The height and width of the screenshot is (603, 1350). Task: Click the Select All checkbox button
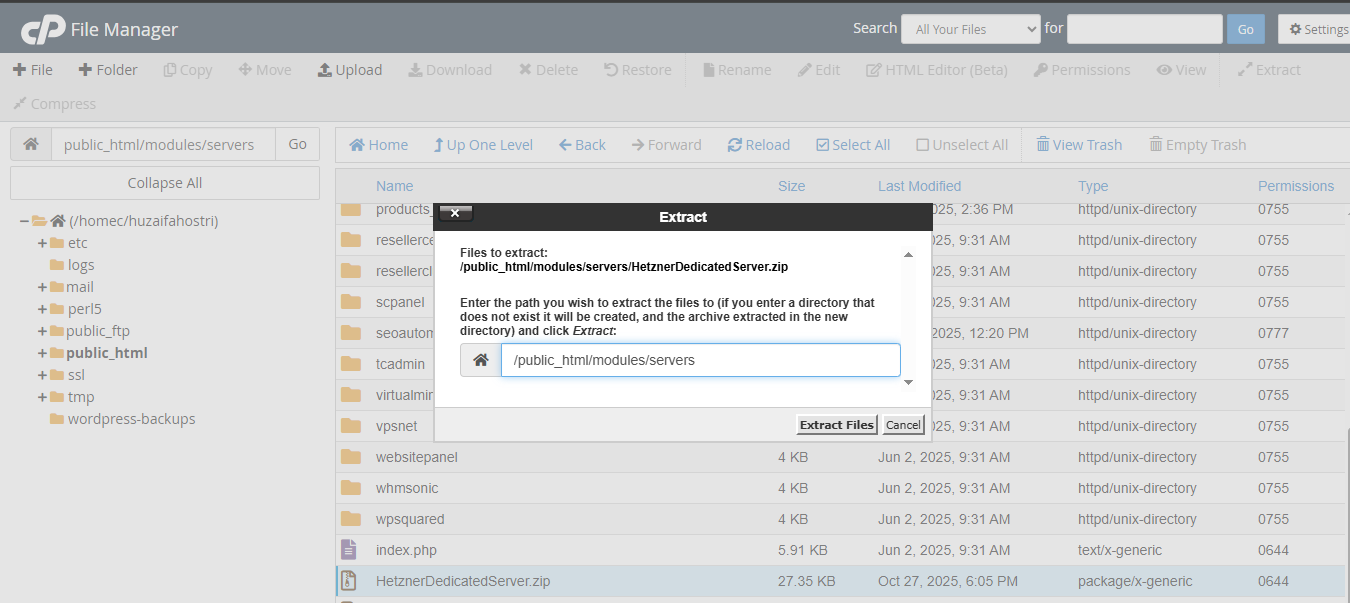[823, 145]
